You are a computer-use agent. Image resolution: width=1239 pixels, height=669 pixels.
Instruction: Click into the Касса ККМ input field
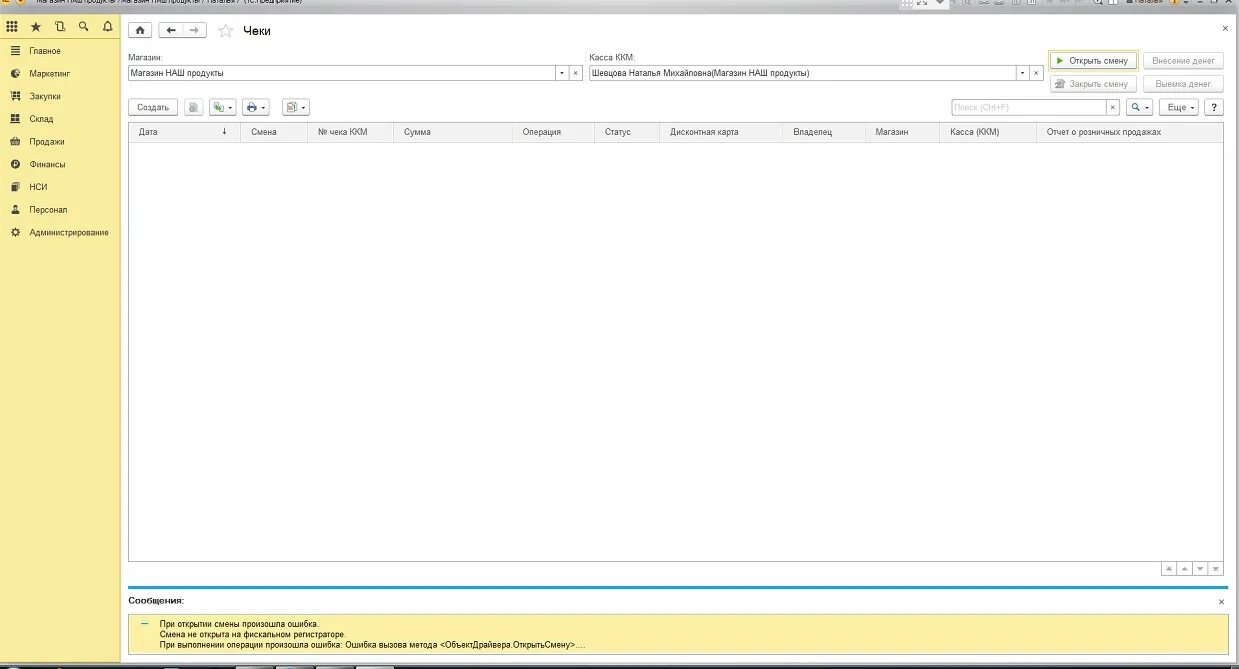point(803,73)
